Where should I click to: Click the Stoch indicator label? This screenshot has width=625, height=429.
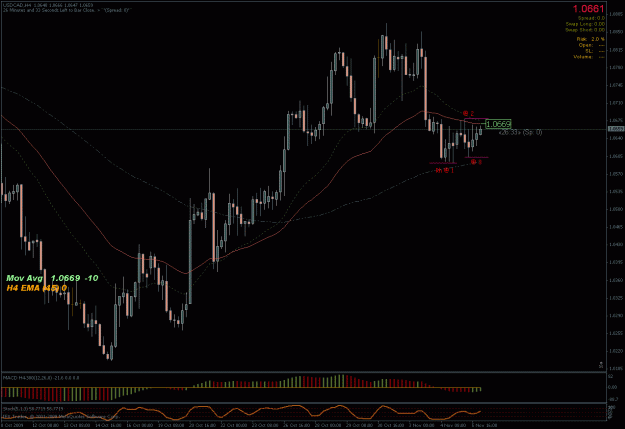pyautogui.click(x=33, y=409)
